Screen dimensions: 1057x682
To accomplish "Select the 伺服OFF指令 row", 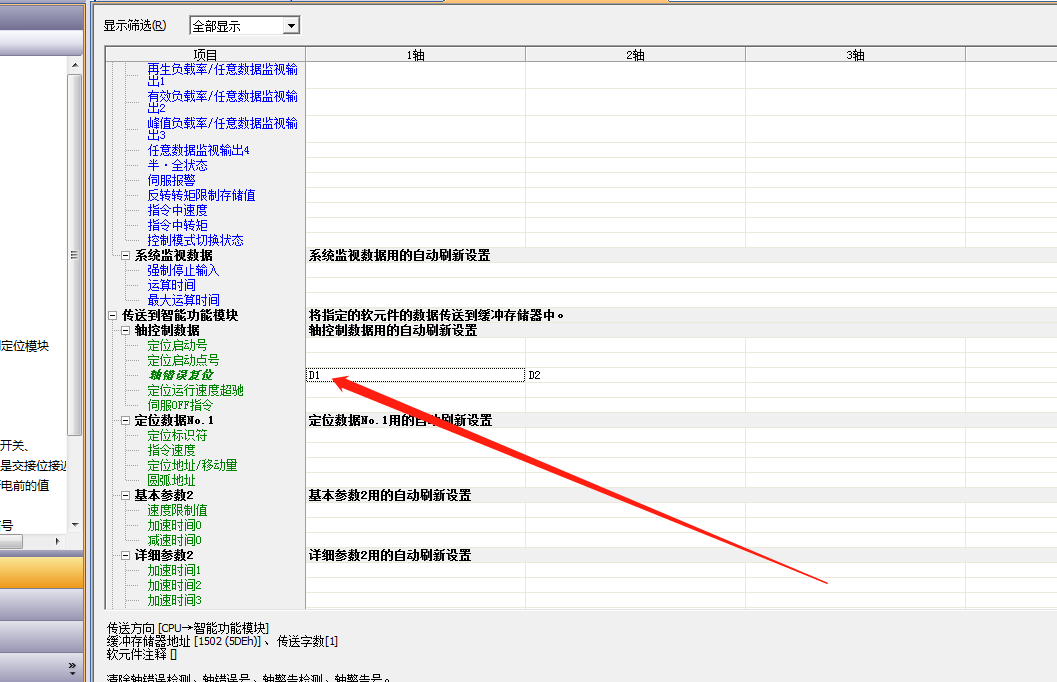I will (180, 405).
